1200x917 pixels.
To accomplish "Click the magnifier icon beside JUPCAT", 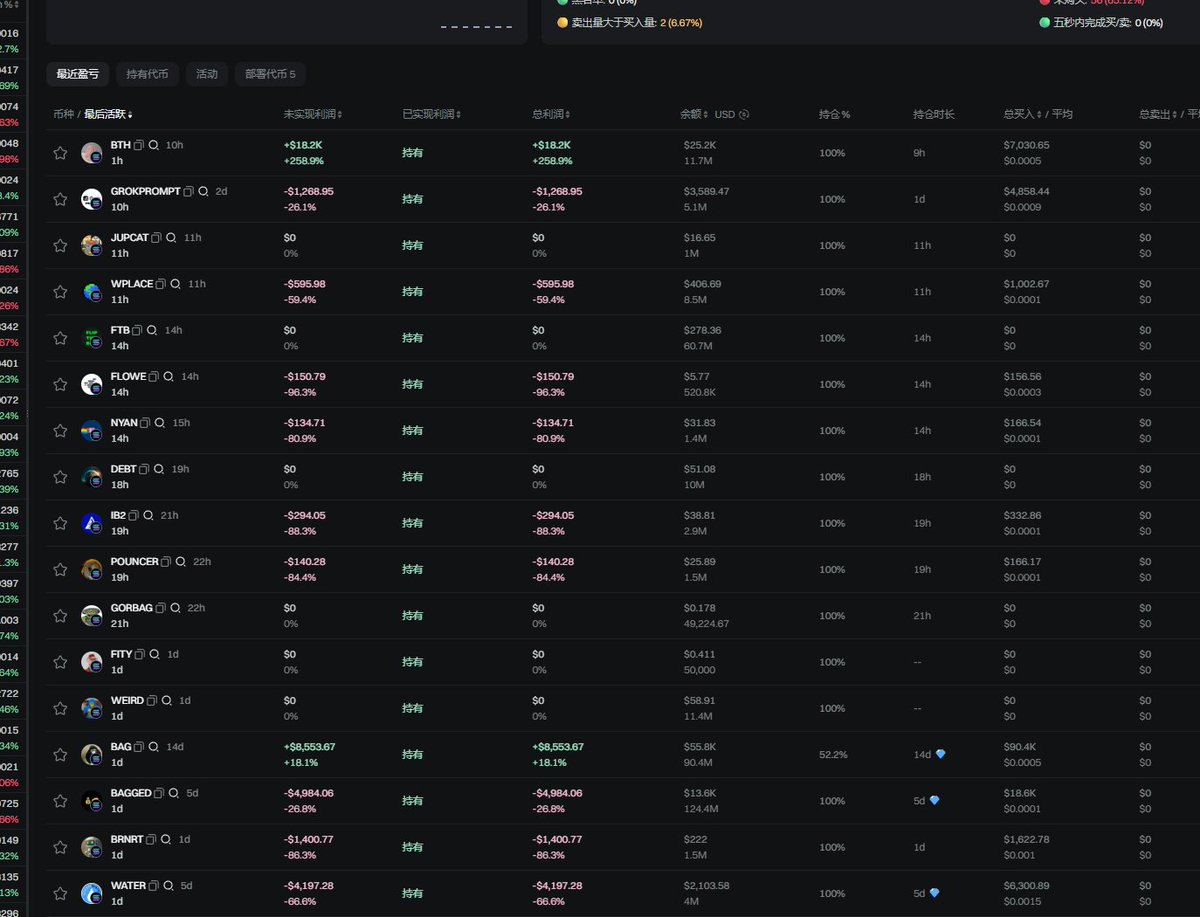I will (x=171, y=238).
